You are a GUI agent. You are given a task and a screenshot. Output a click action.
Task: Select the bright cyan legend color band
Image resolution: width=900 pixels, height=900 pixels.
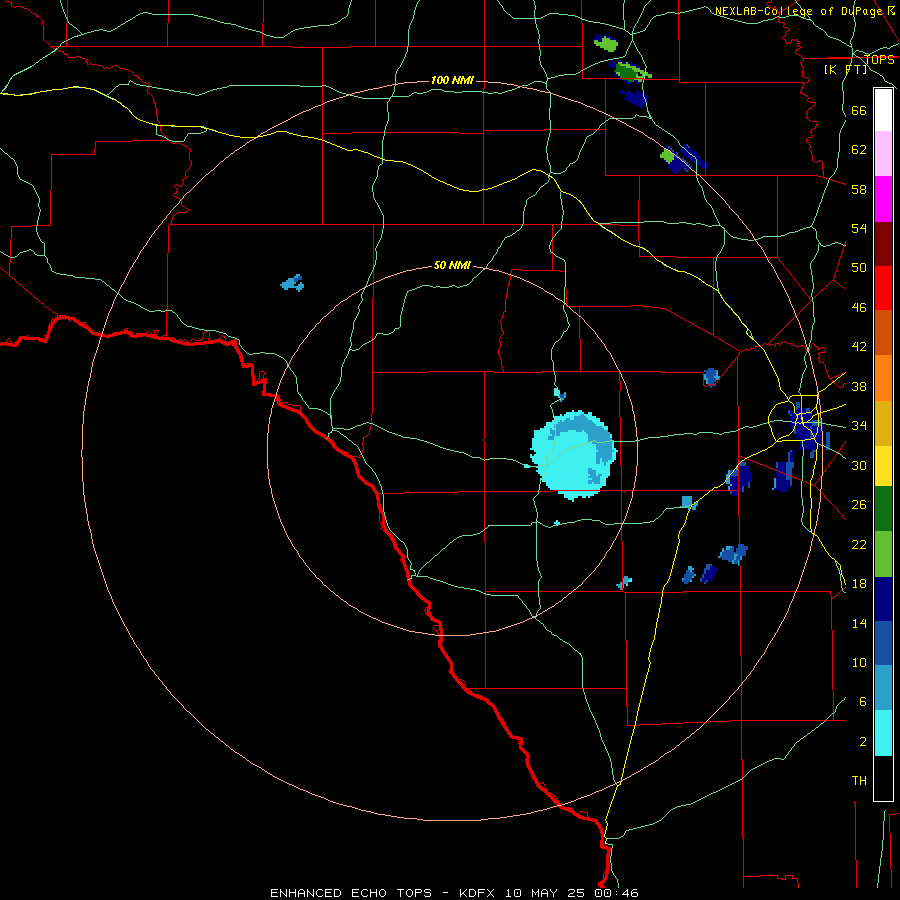coord(883,733)
